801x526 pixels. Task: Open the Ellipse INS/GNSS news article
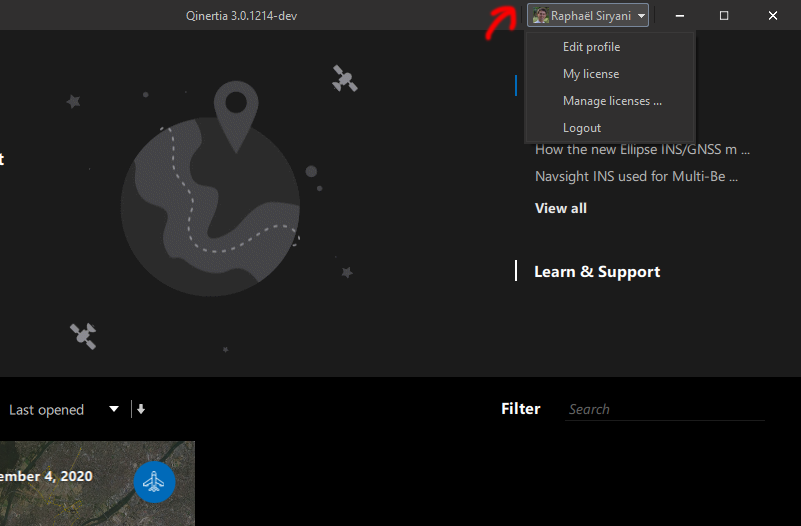(642, 150)
